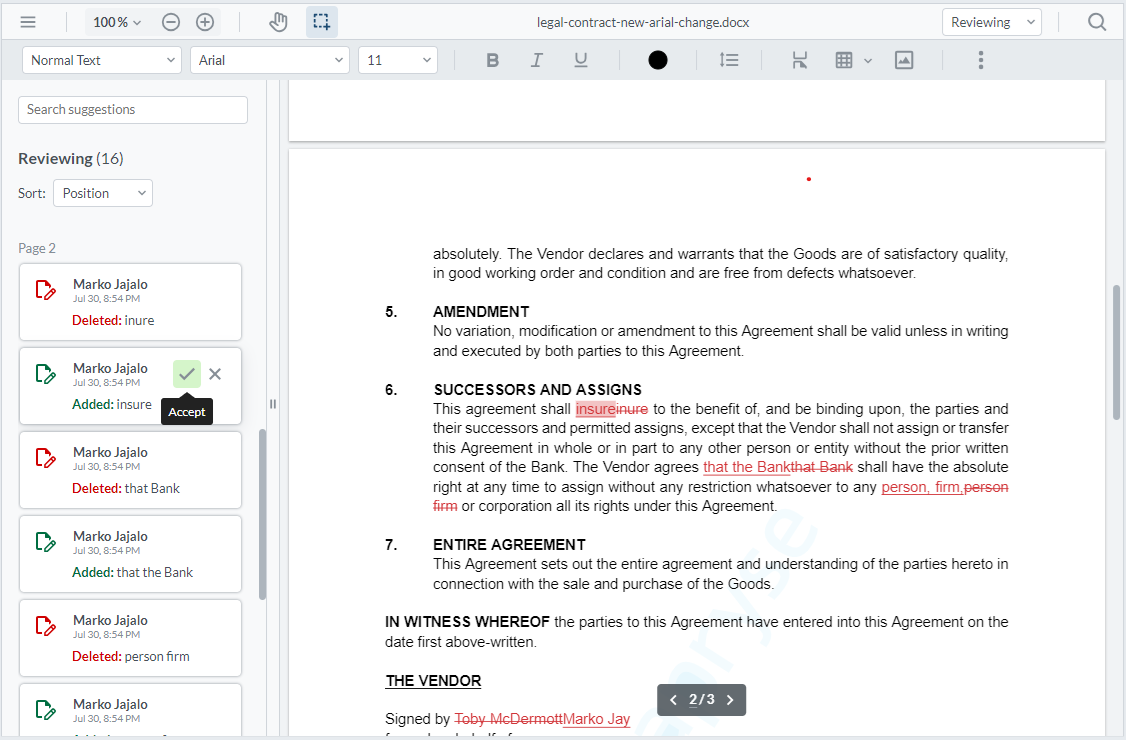Click the sidebar resize handle
Viewport: 1126px width, 740px height.
coord(273,404)
